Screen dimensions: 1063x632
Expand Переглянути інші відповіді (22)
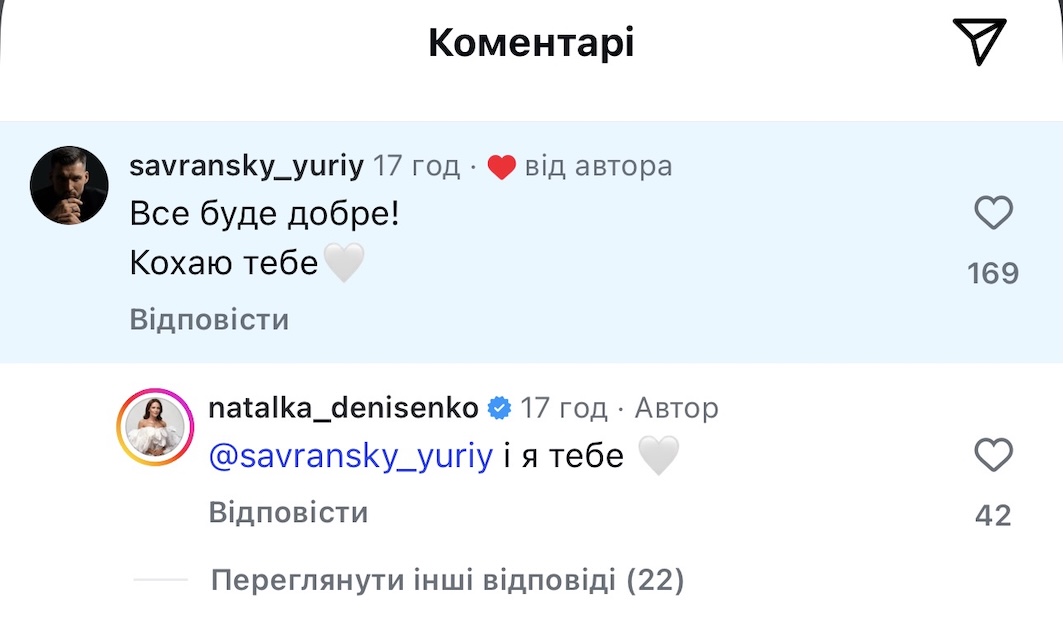coord(447,580)
